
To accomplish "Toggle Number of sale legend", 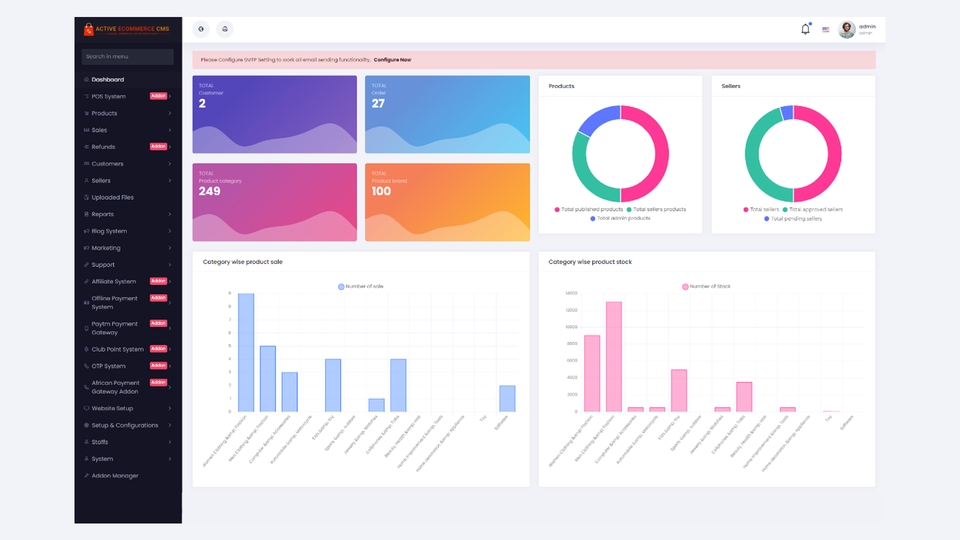I will point(361,287).
